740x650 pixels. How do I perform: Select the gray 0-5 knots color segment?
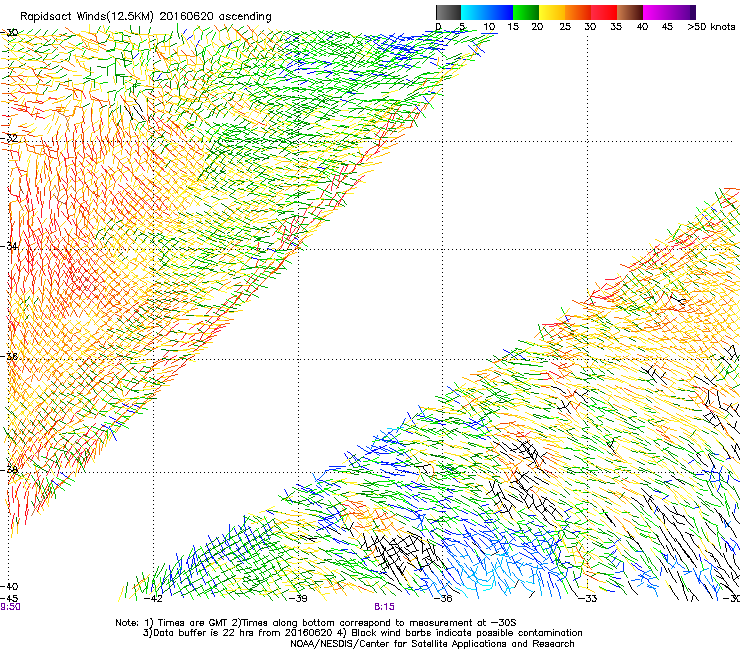448,12
